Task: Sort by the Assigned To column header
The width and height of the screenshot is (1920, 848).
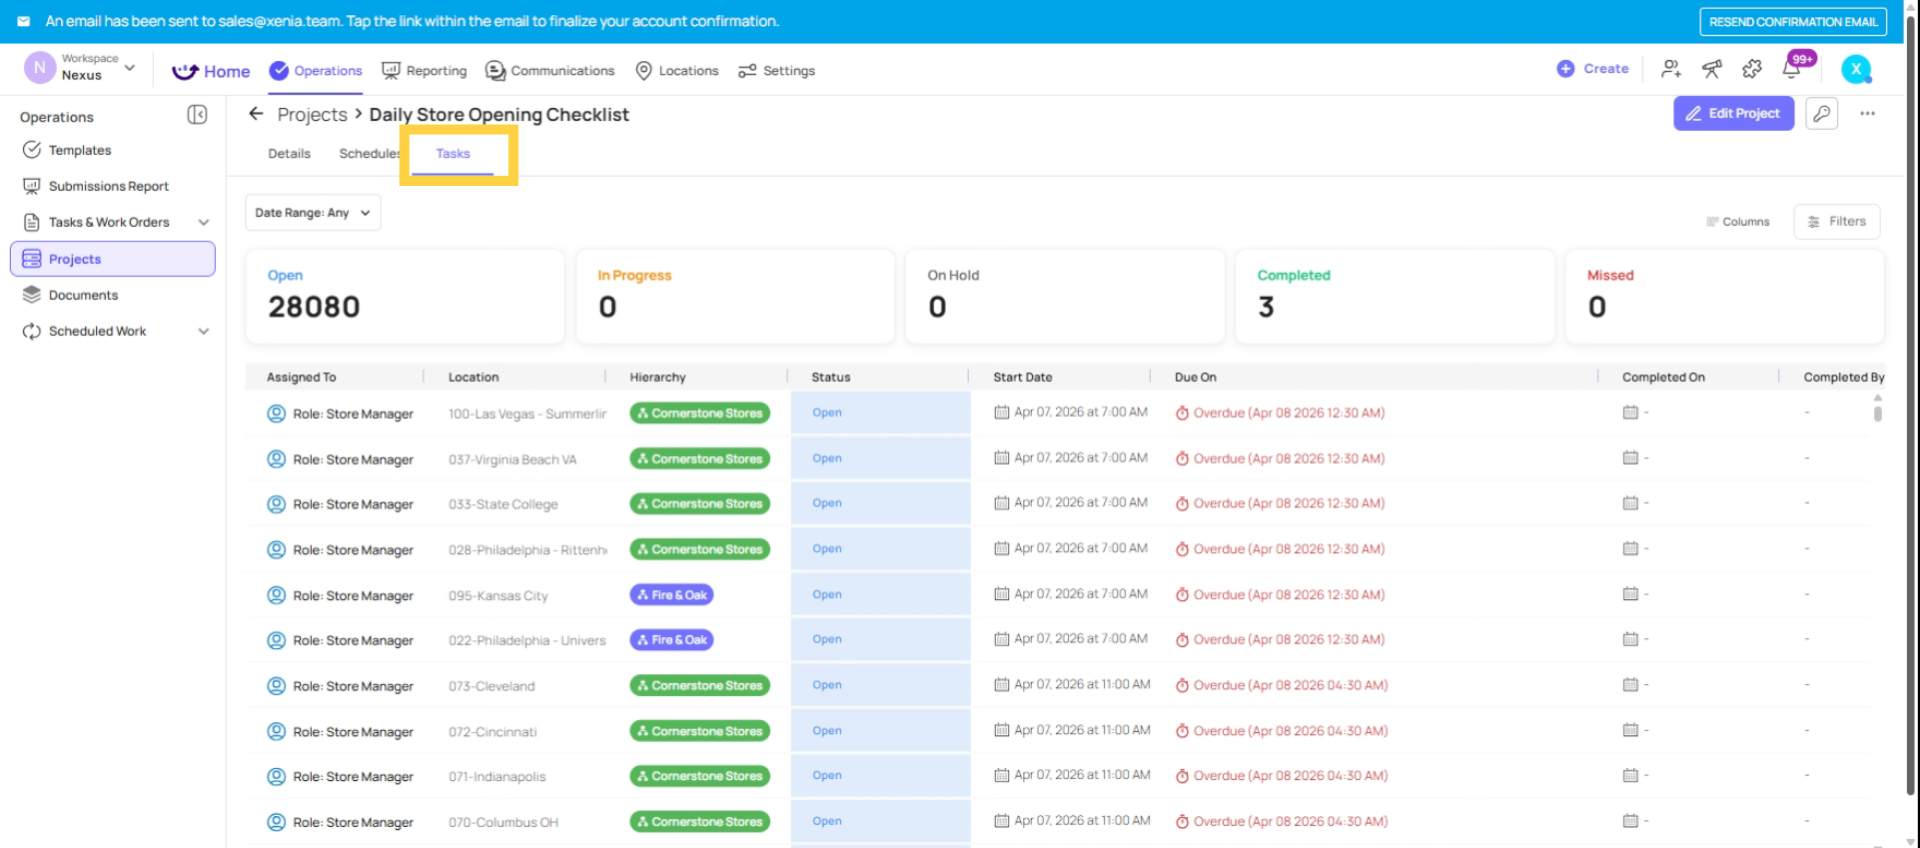Action: 301,377
